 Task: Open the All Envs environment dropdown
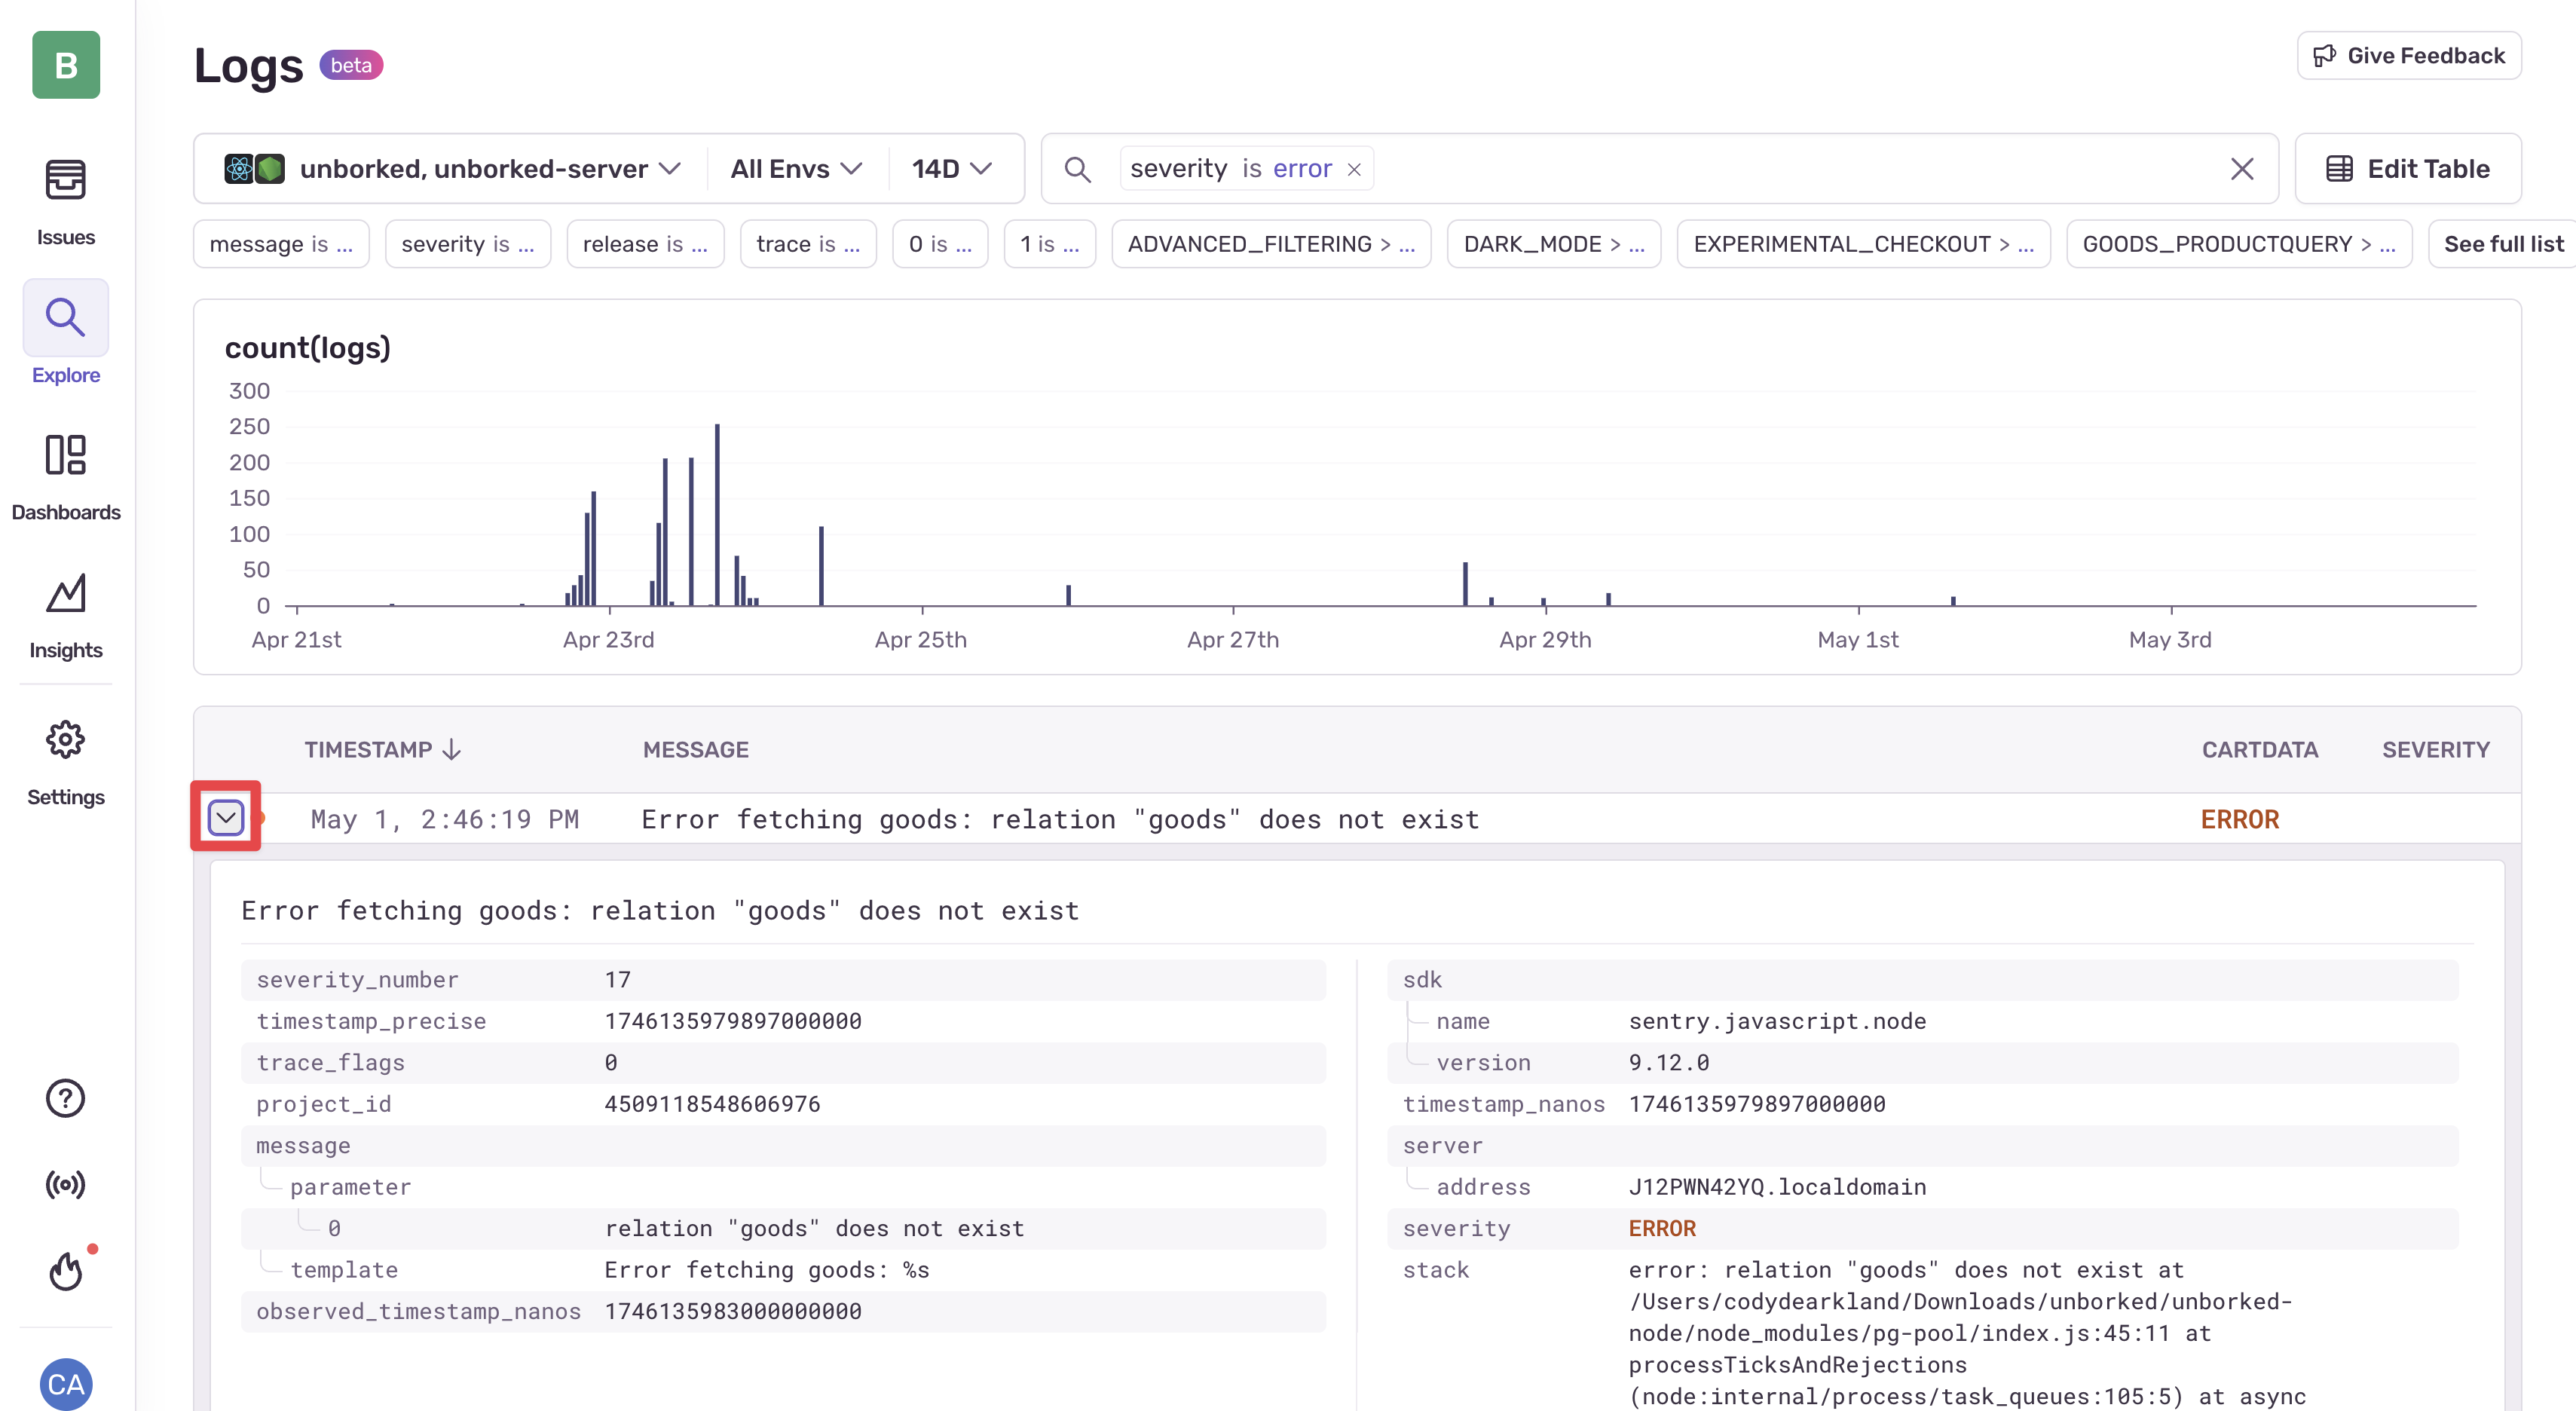(795, 168)
